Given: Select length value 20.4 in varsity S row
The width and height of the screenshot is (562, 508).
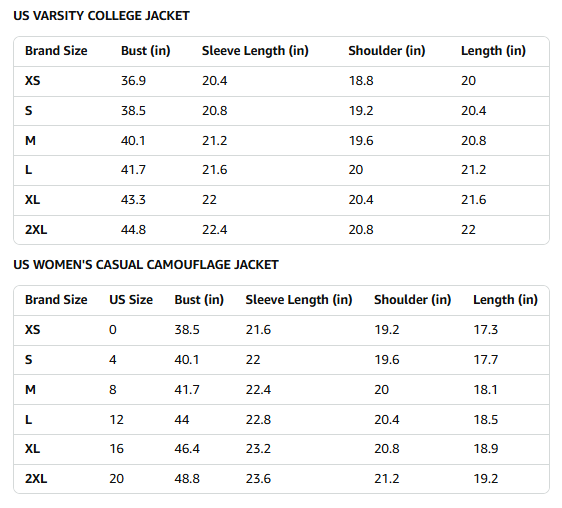Looking at the screenshot, I should point(473,111).
